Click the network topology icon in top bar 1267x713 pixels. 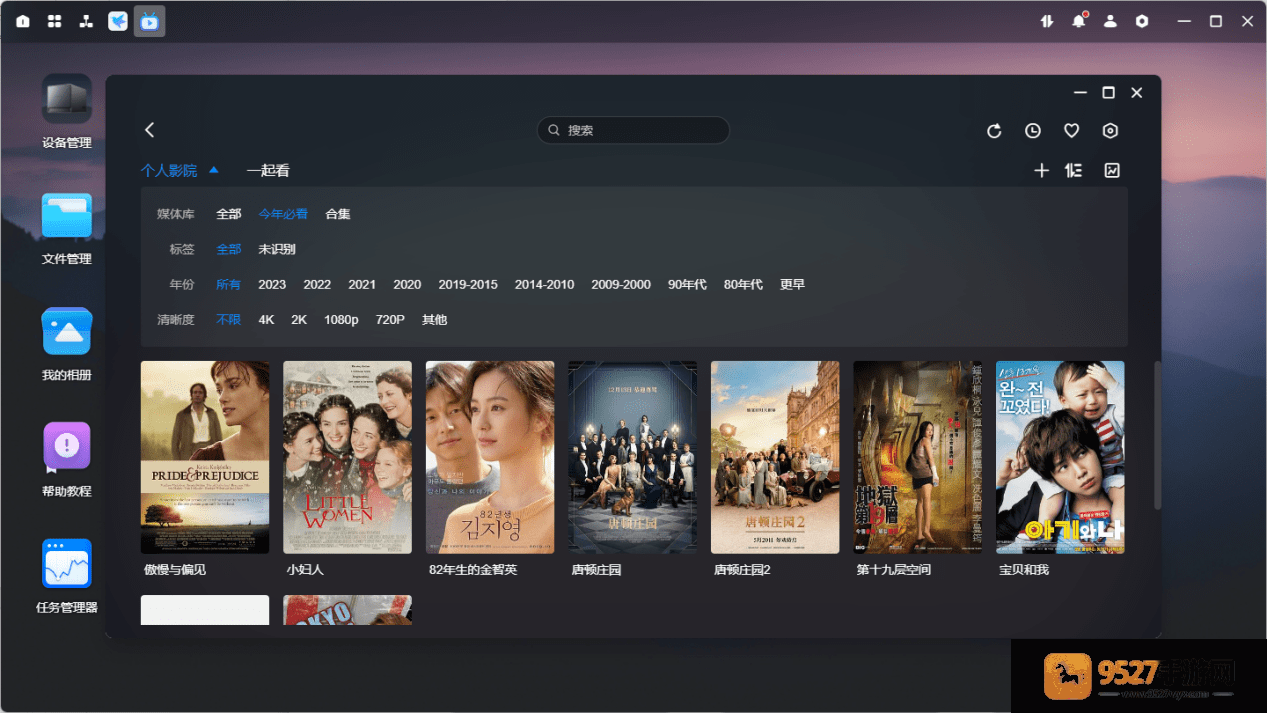86,21
